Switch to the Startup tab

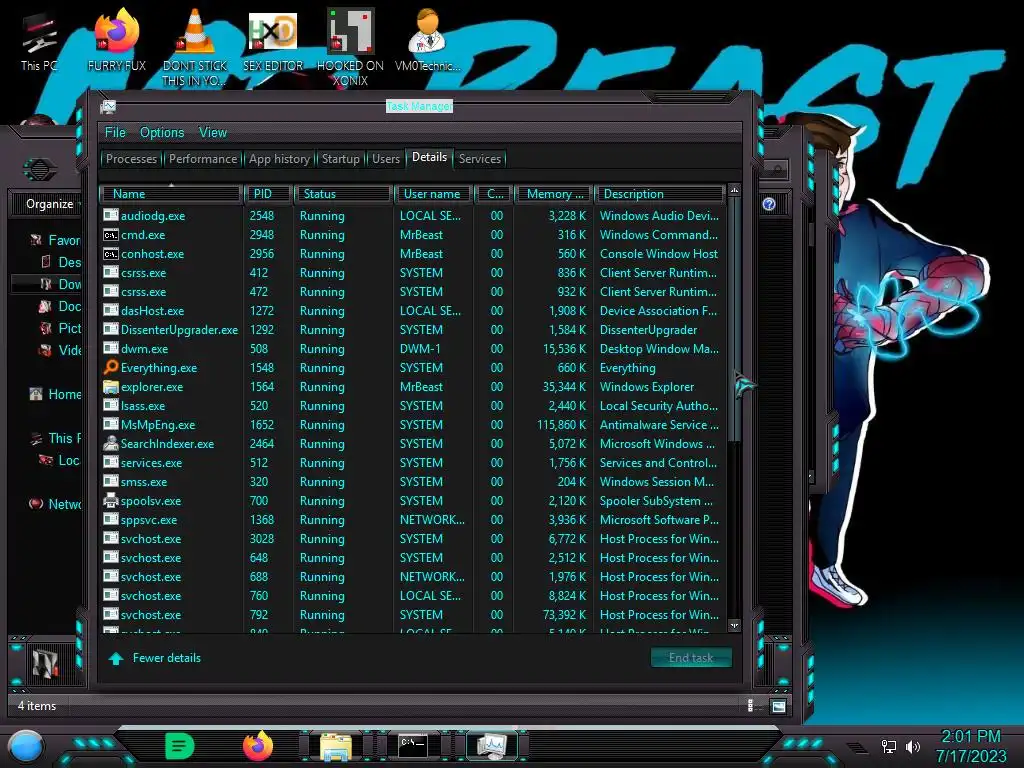pyautogui.click(x=340, y=159)
